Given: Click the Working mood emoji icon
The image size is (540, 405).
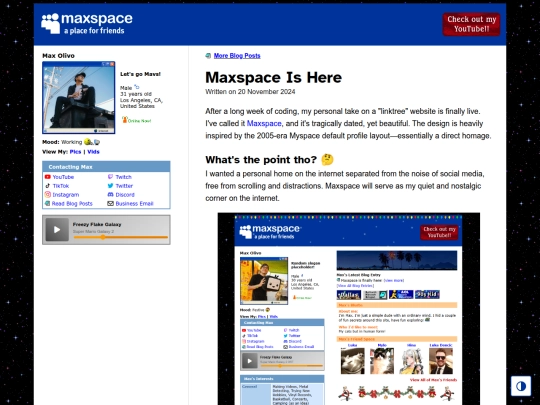Looking at the screenshot, I should point(92,142).
